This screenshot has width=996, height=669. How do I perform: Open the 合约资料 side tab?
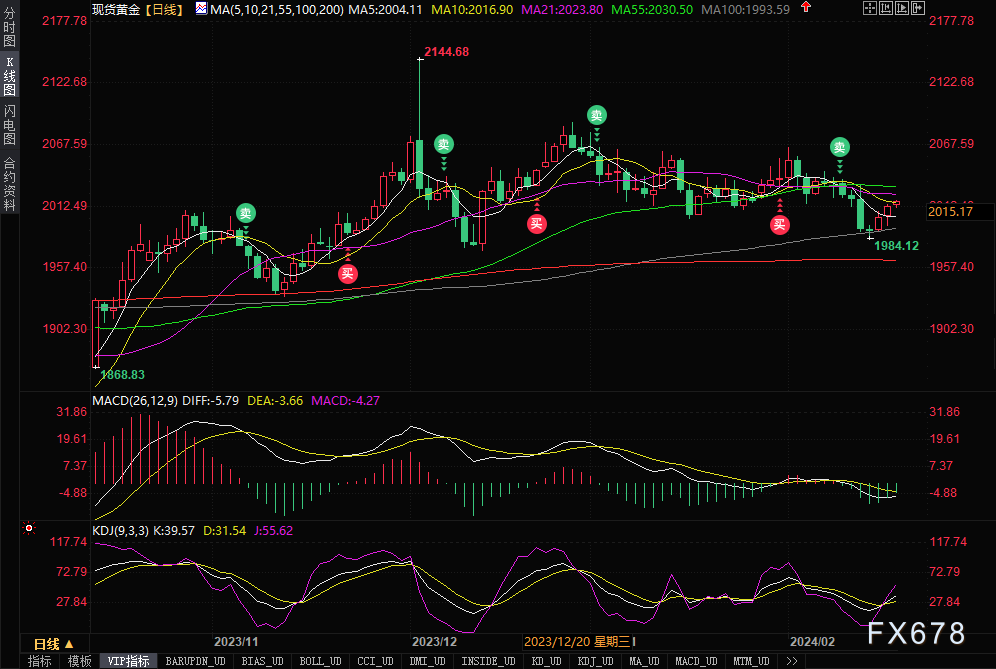[9, 183]
